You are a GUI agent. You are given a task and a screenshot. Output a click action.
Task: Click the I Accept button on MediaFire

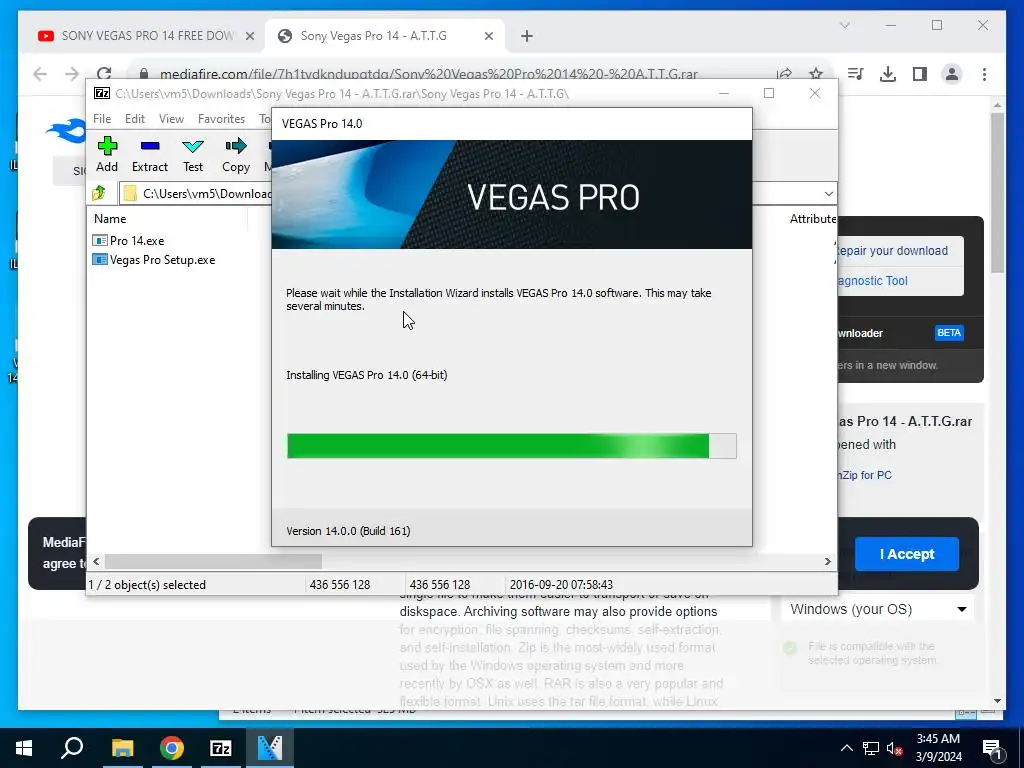(906, 554)
